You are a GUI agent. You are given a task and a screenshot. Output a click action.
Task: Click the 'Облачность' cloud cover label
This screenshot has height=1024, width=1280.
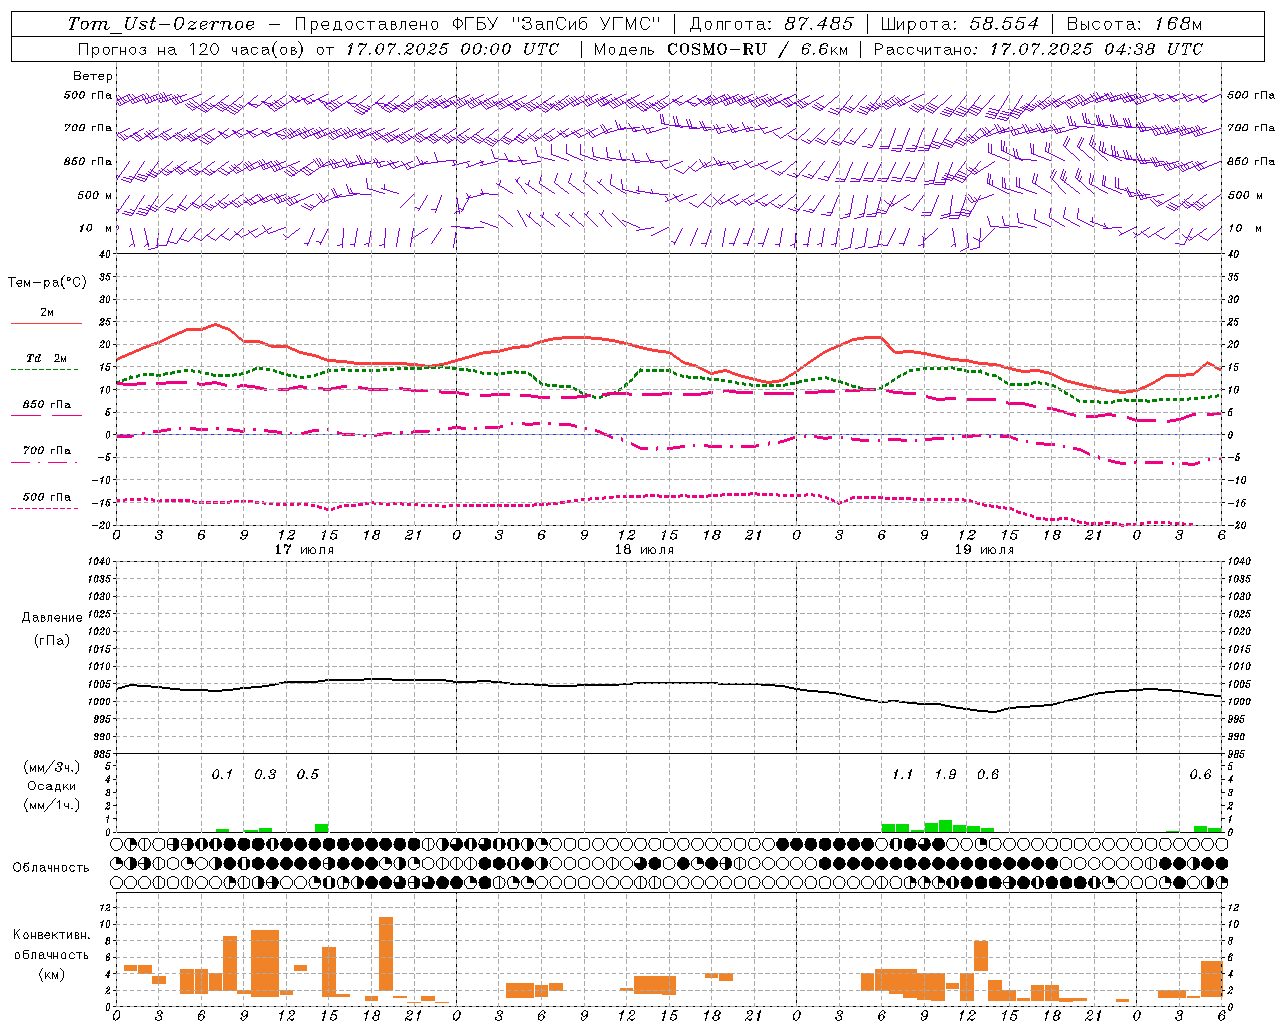(51, 868)
